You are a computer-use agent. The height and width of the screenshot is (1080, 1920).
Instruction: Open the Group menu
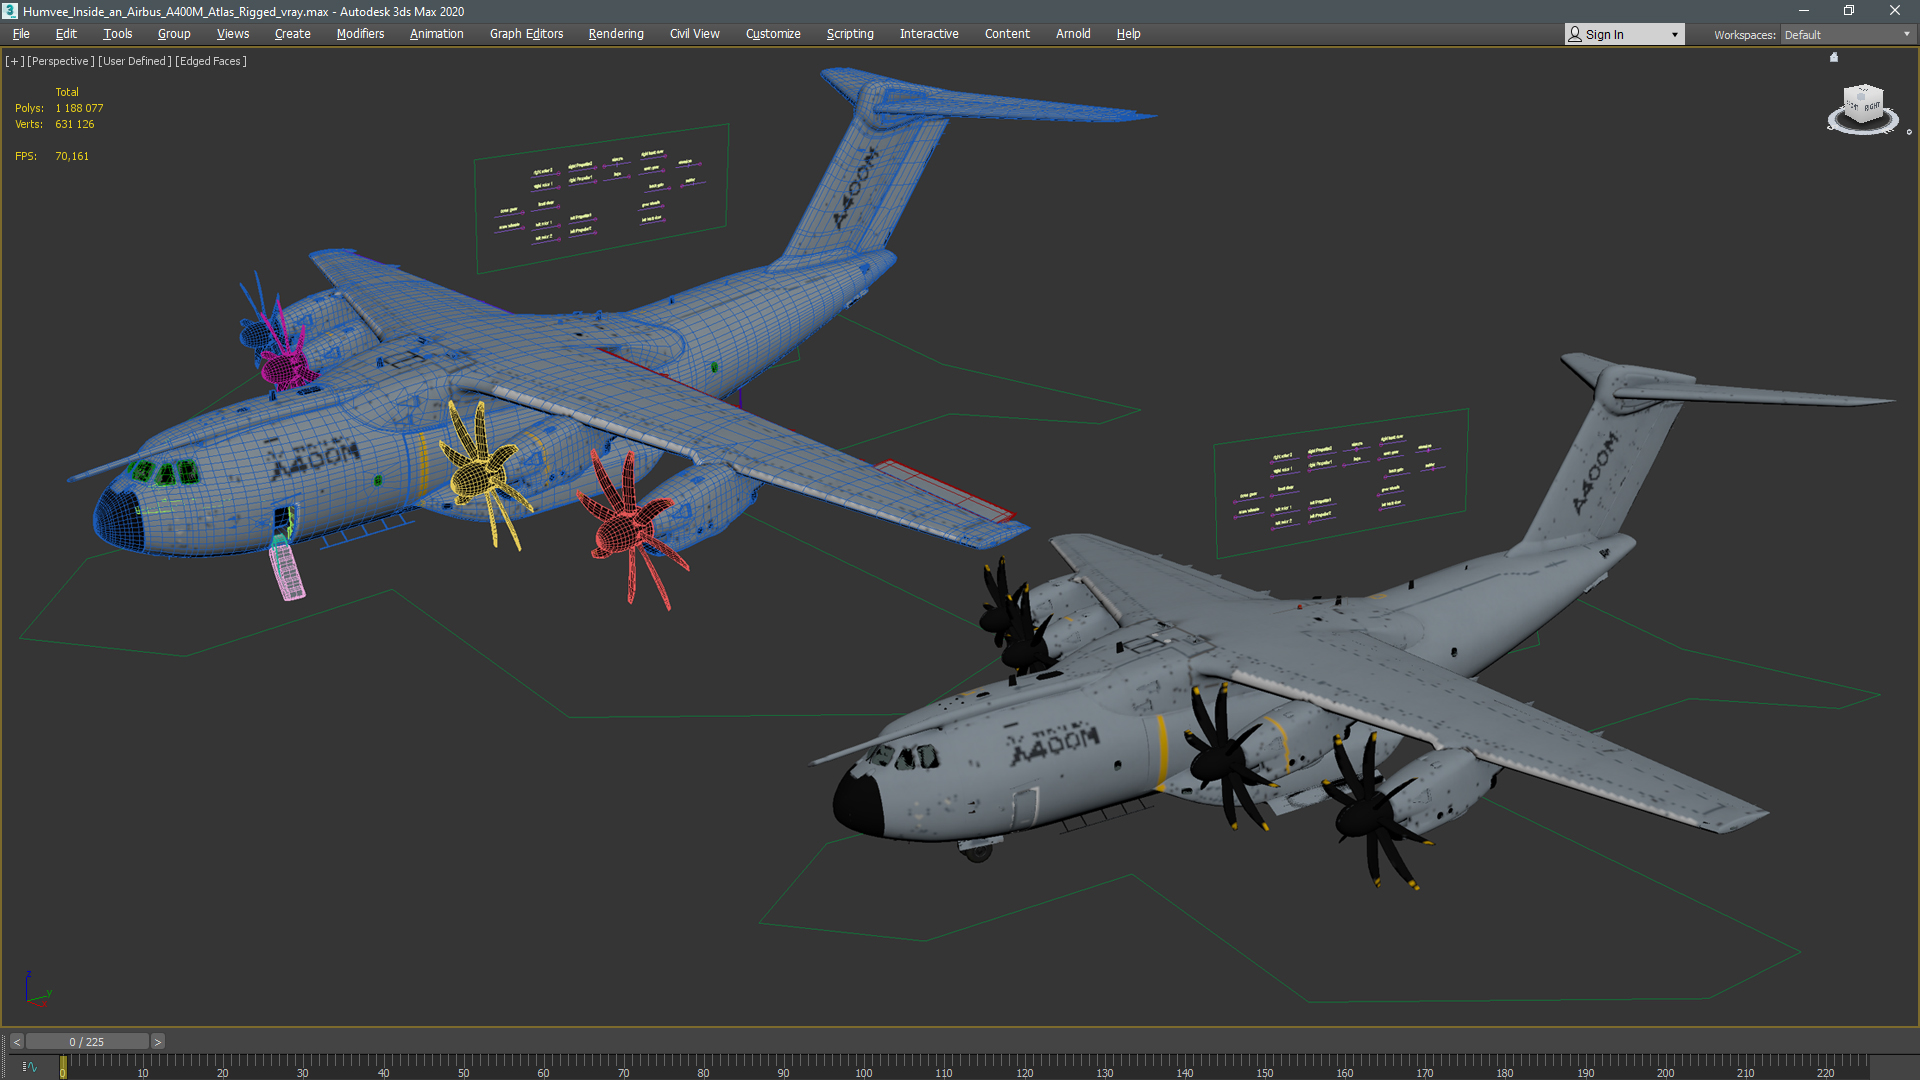tap(174, 34)
